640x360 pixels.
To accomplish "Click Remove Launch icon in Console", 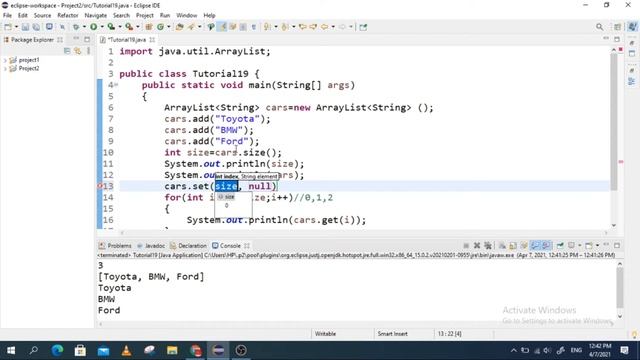I will pos(477,245).
